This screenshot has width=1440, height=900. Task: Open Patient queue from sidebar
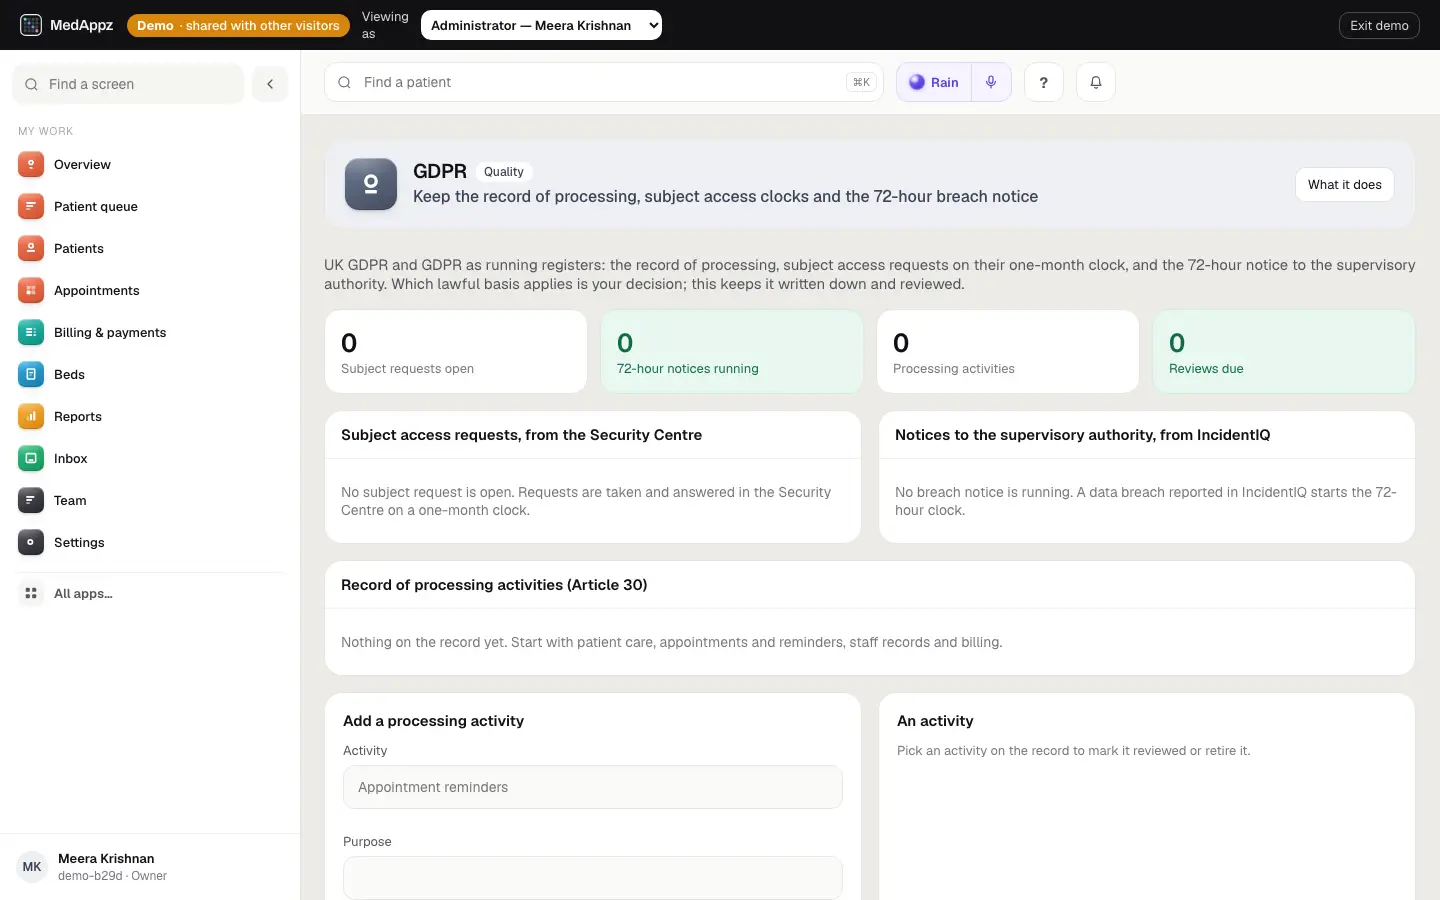(x=150, y=206)
